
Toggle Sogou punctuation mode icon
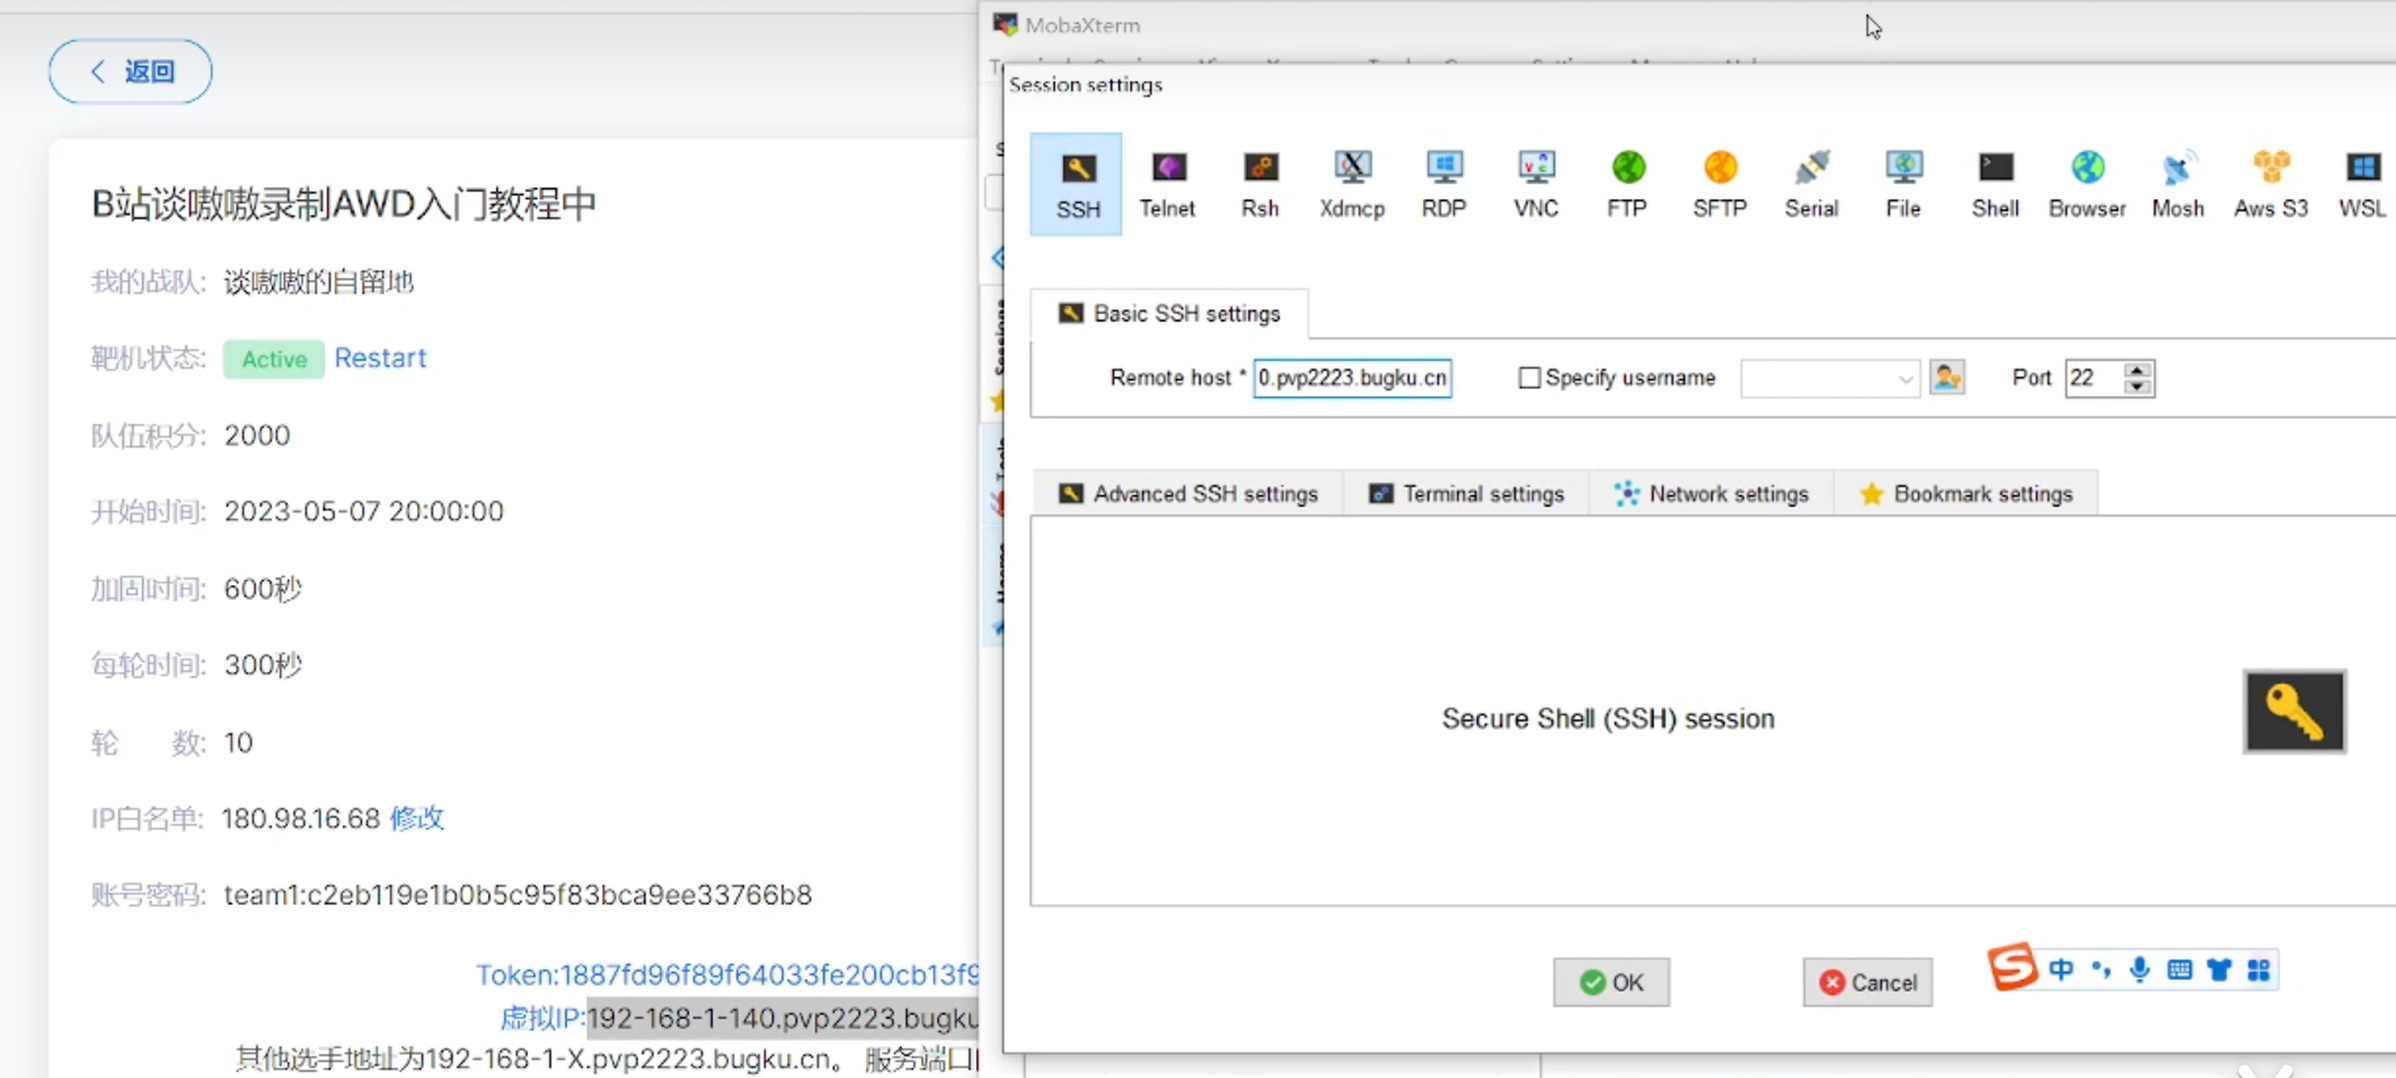coord(2101,969)
